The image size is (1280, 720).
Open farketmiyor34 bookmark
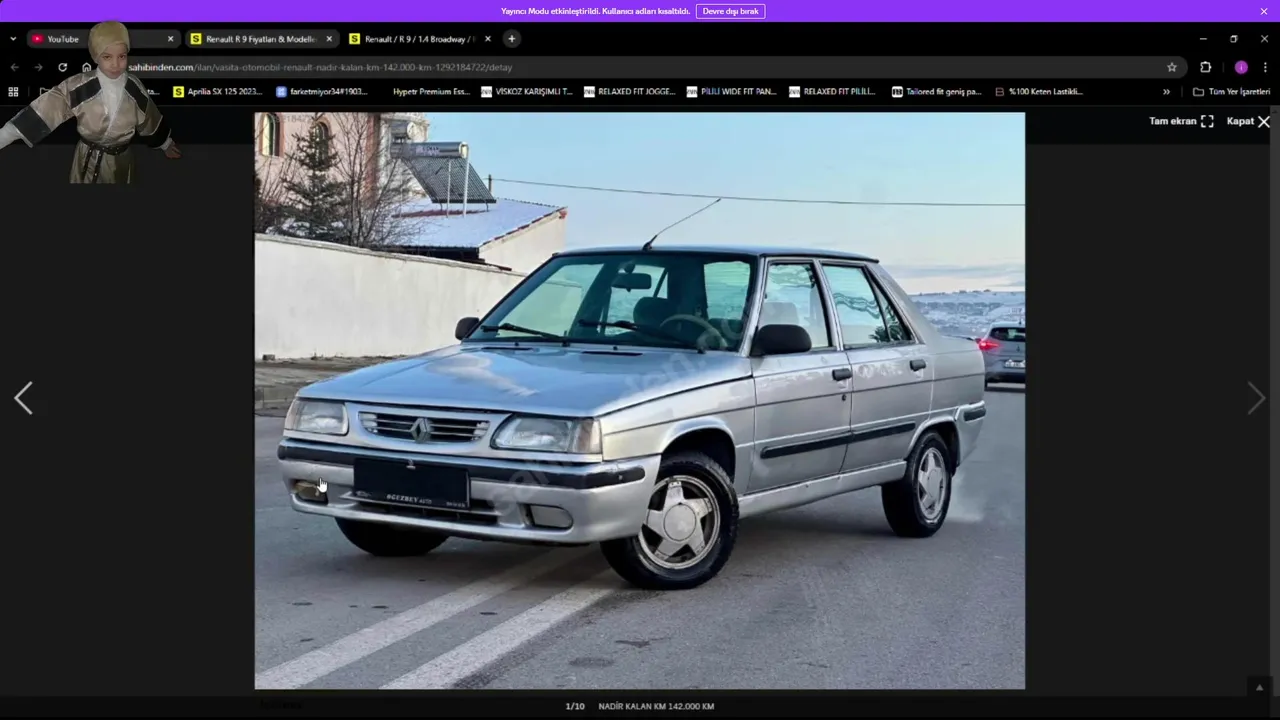click(x=322, y=91)
